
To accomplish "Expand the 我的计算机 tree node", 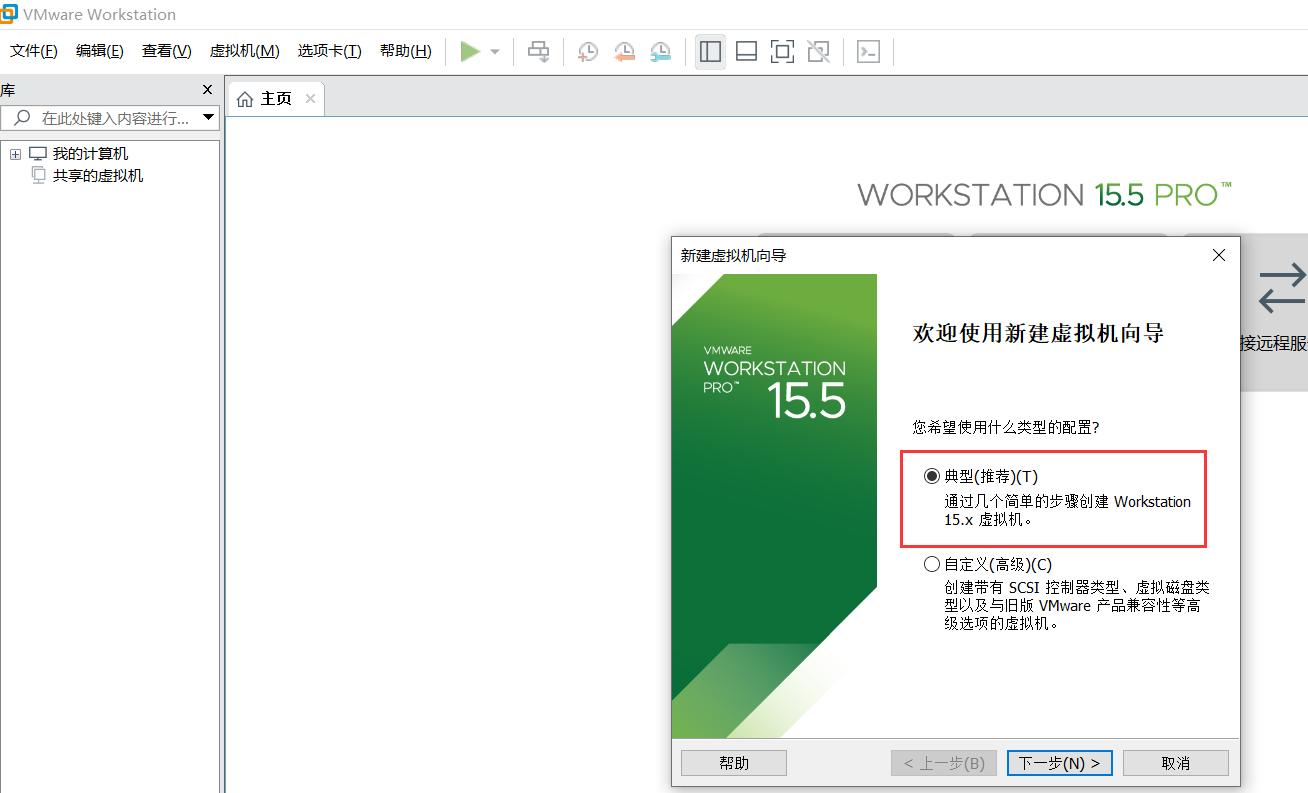I will pos(15,153).
